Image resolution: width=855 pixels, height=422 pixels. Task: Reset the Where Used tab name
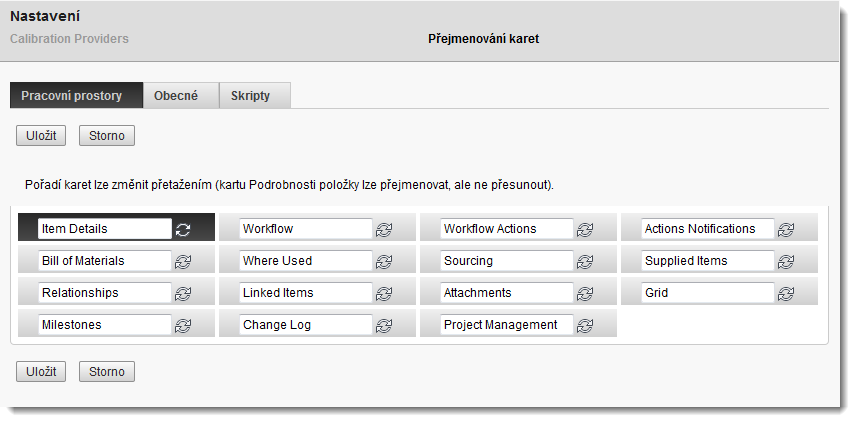point(384,261)
